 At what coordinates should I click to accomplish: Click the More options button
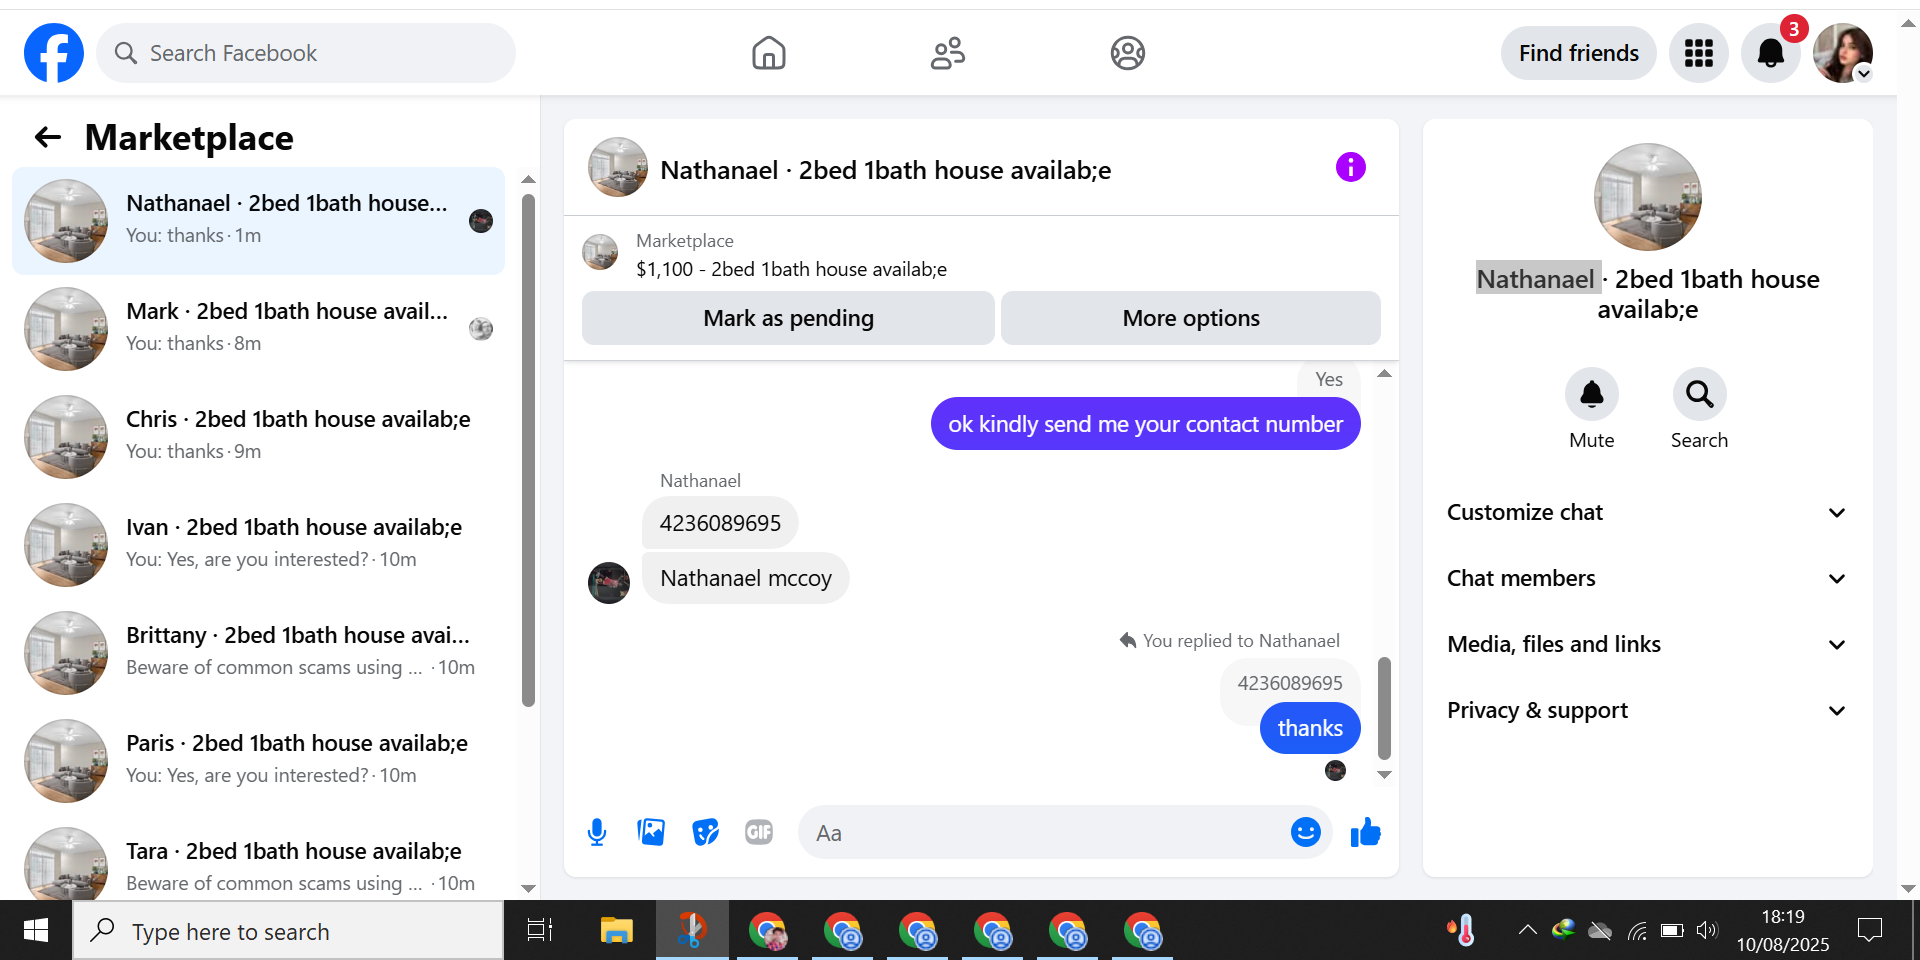tap(1190, 318)
